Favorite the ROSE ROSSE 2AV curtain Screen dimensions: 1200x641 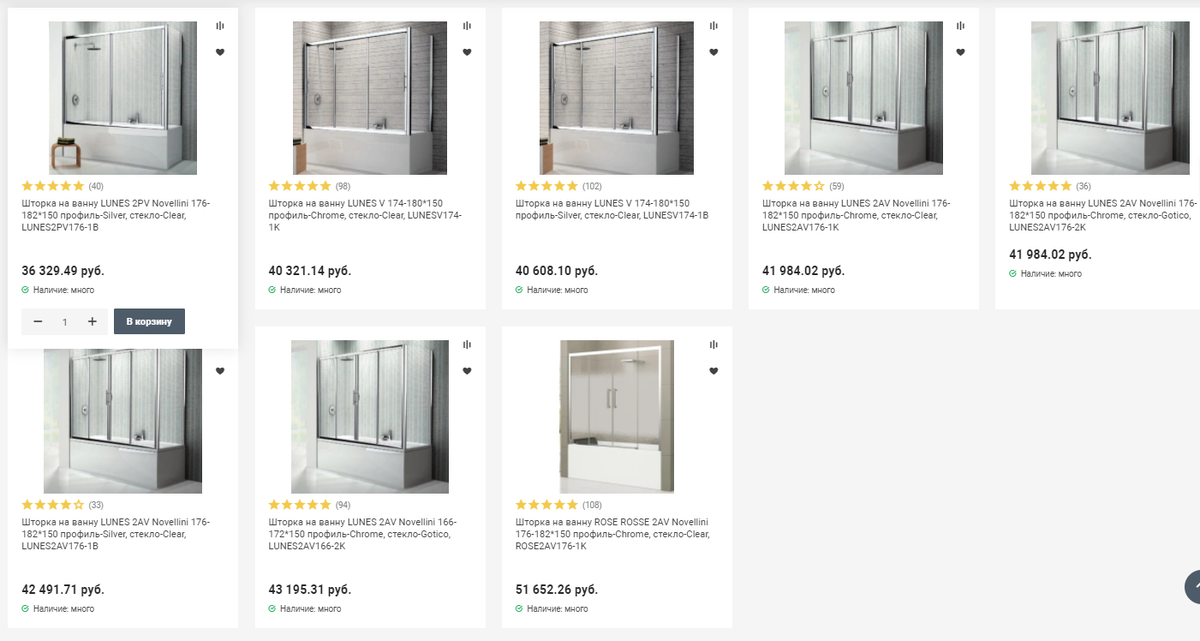714,371
